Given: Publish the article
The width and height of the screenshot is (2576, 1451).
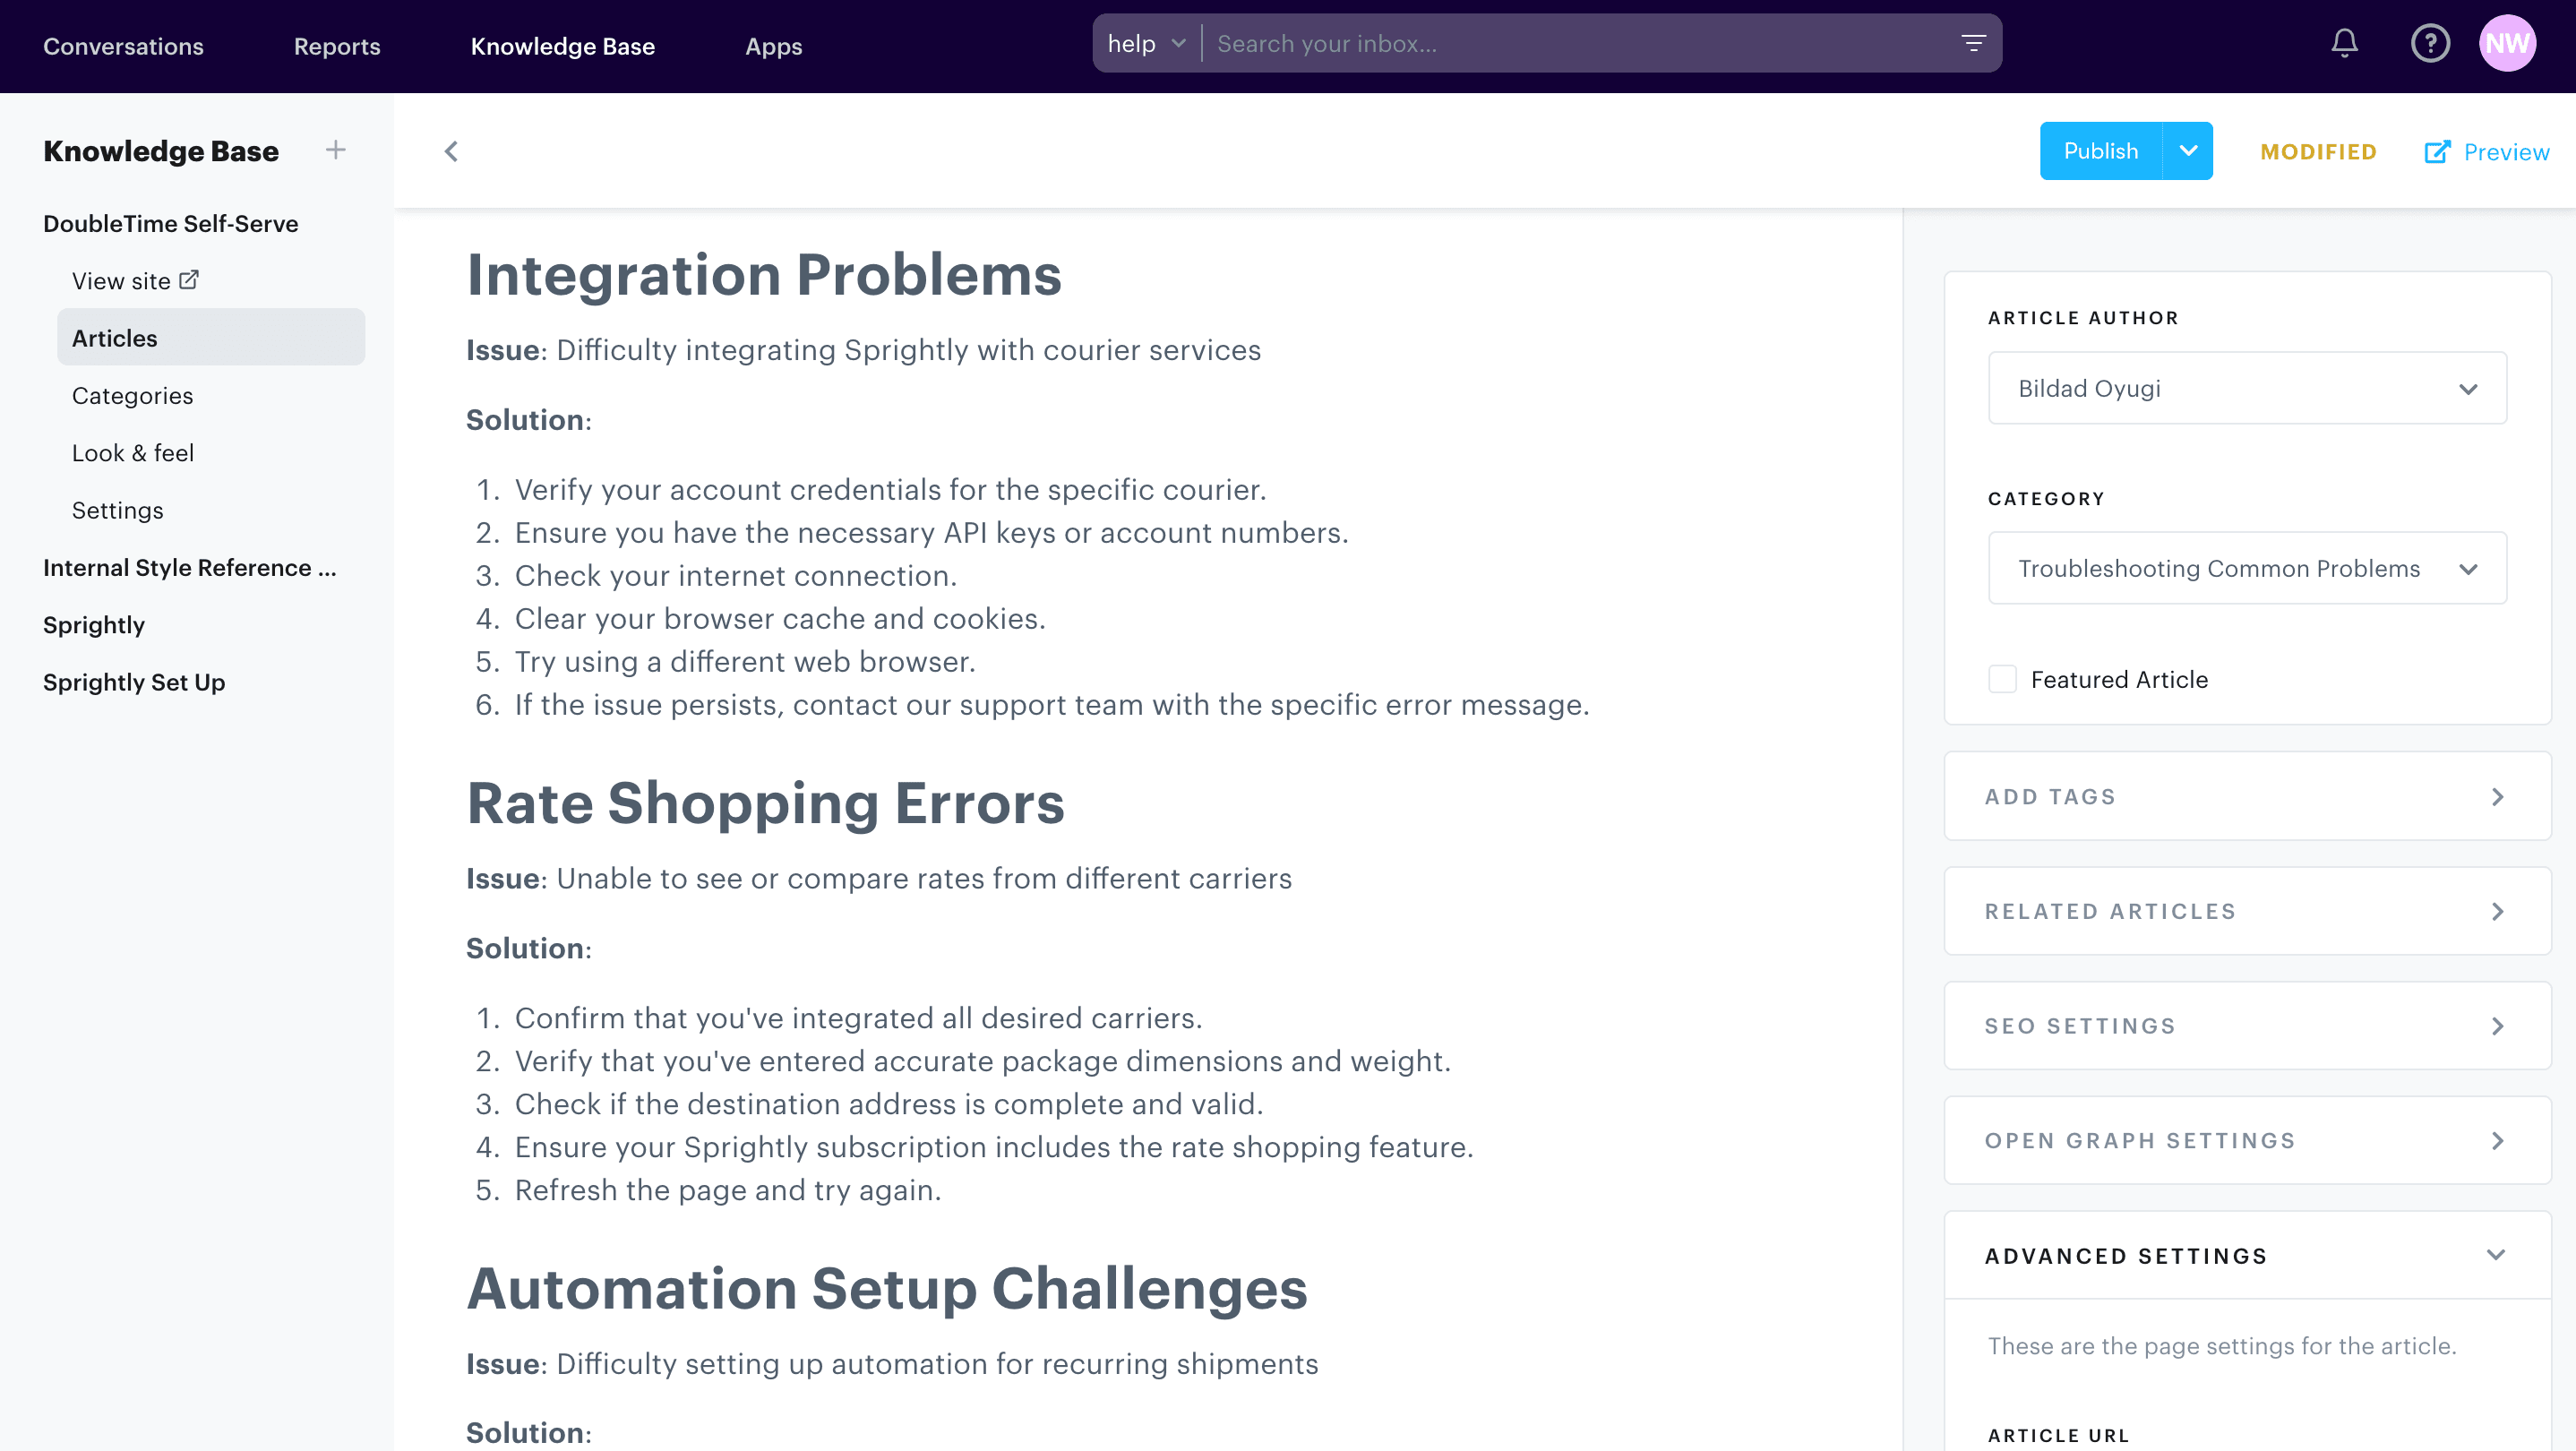Looking at the screenshot, I should click(x=2101, y=150).
